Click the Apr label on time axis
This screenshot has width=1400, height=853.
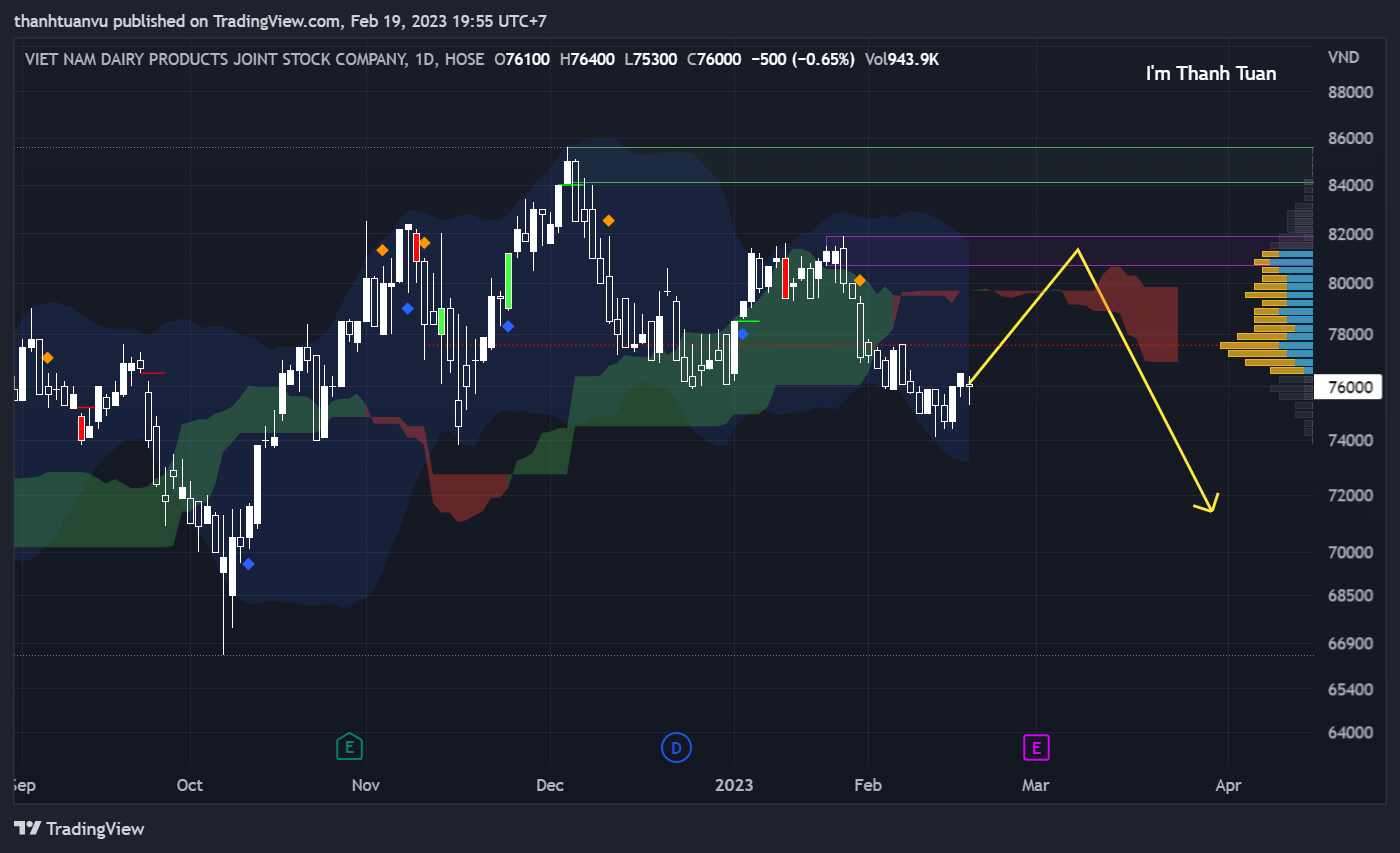tap(1228, 785)
